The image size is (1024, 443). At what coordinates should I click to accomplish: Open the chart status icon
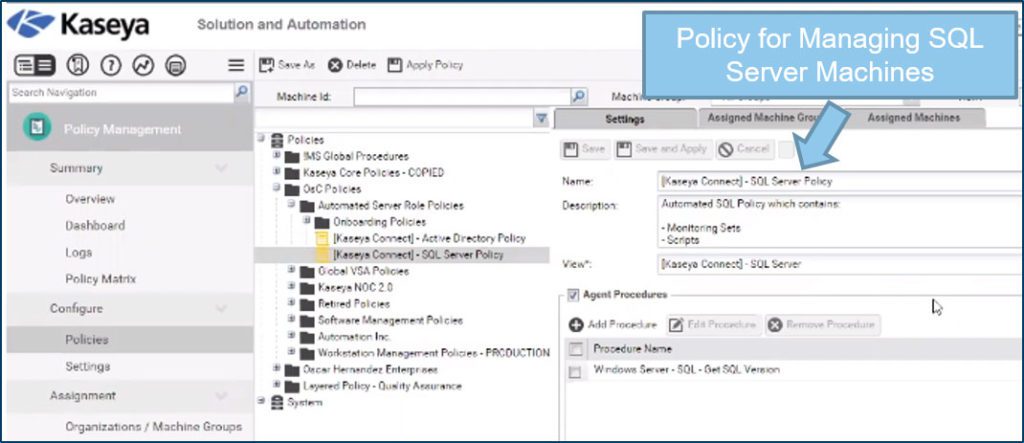point(143,65)
